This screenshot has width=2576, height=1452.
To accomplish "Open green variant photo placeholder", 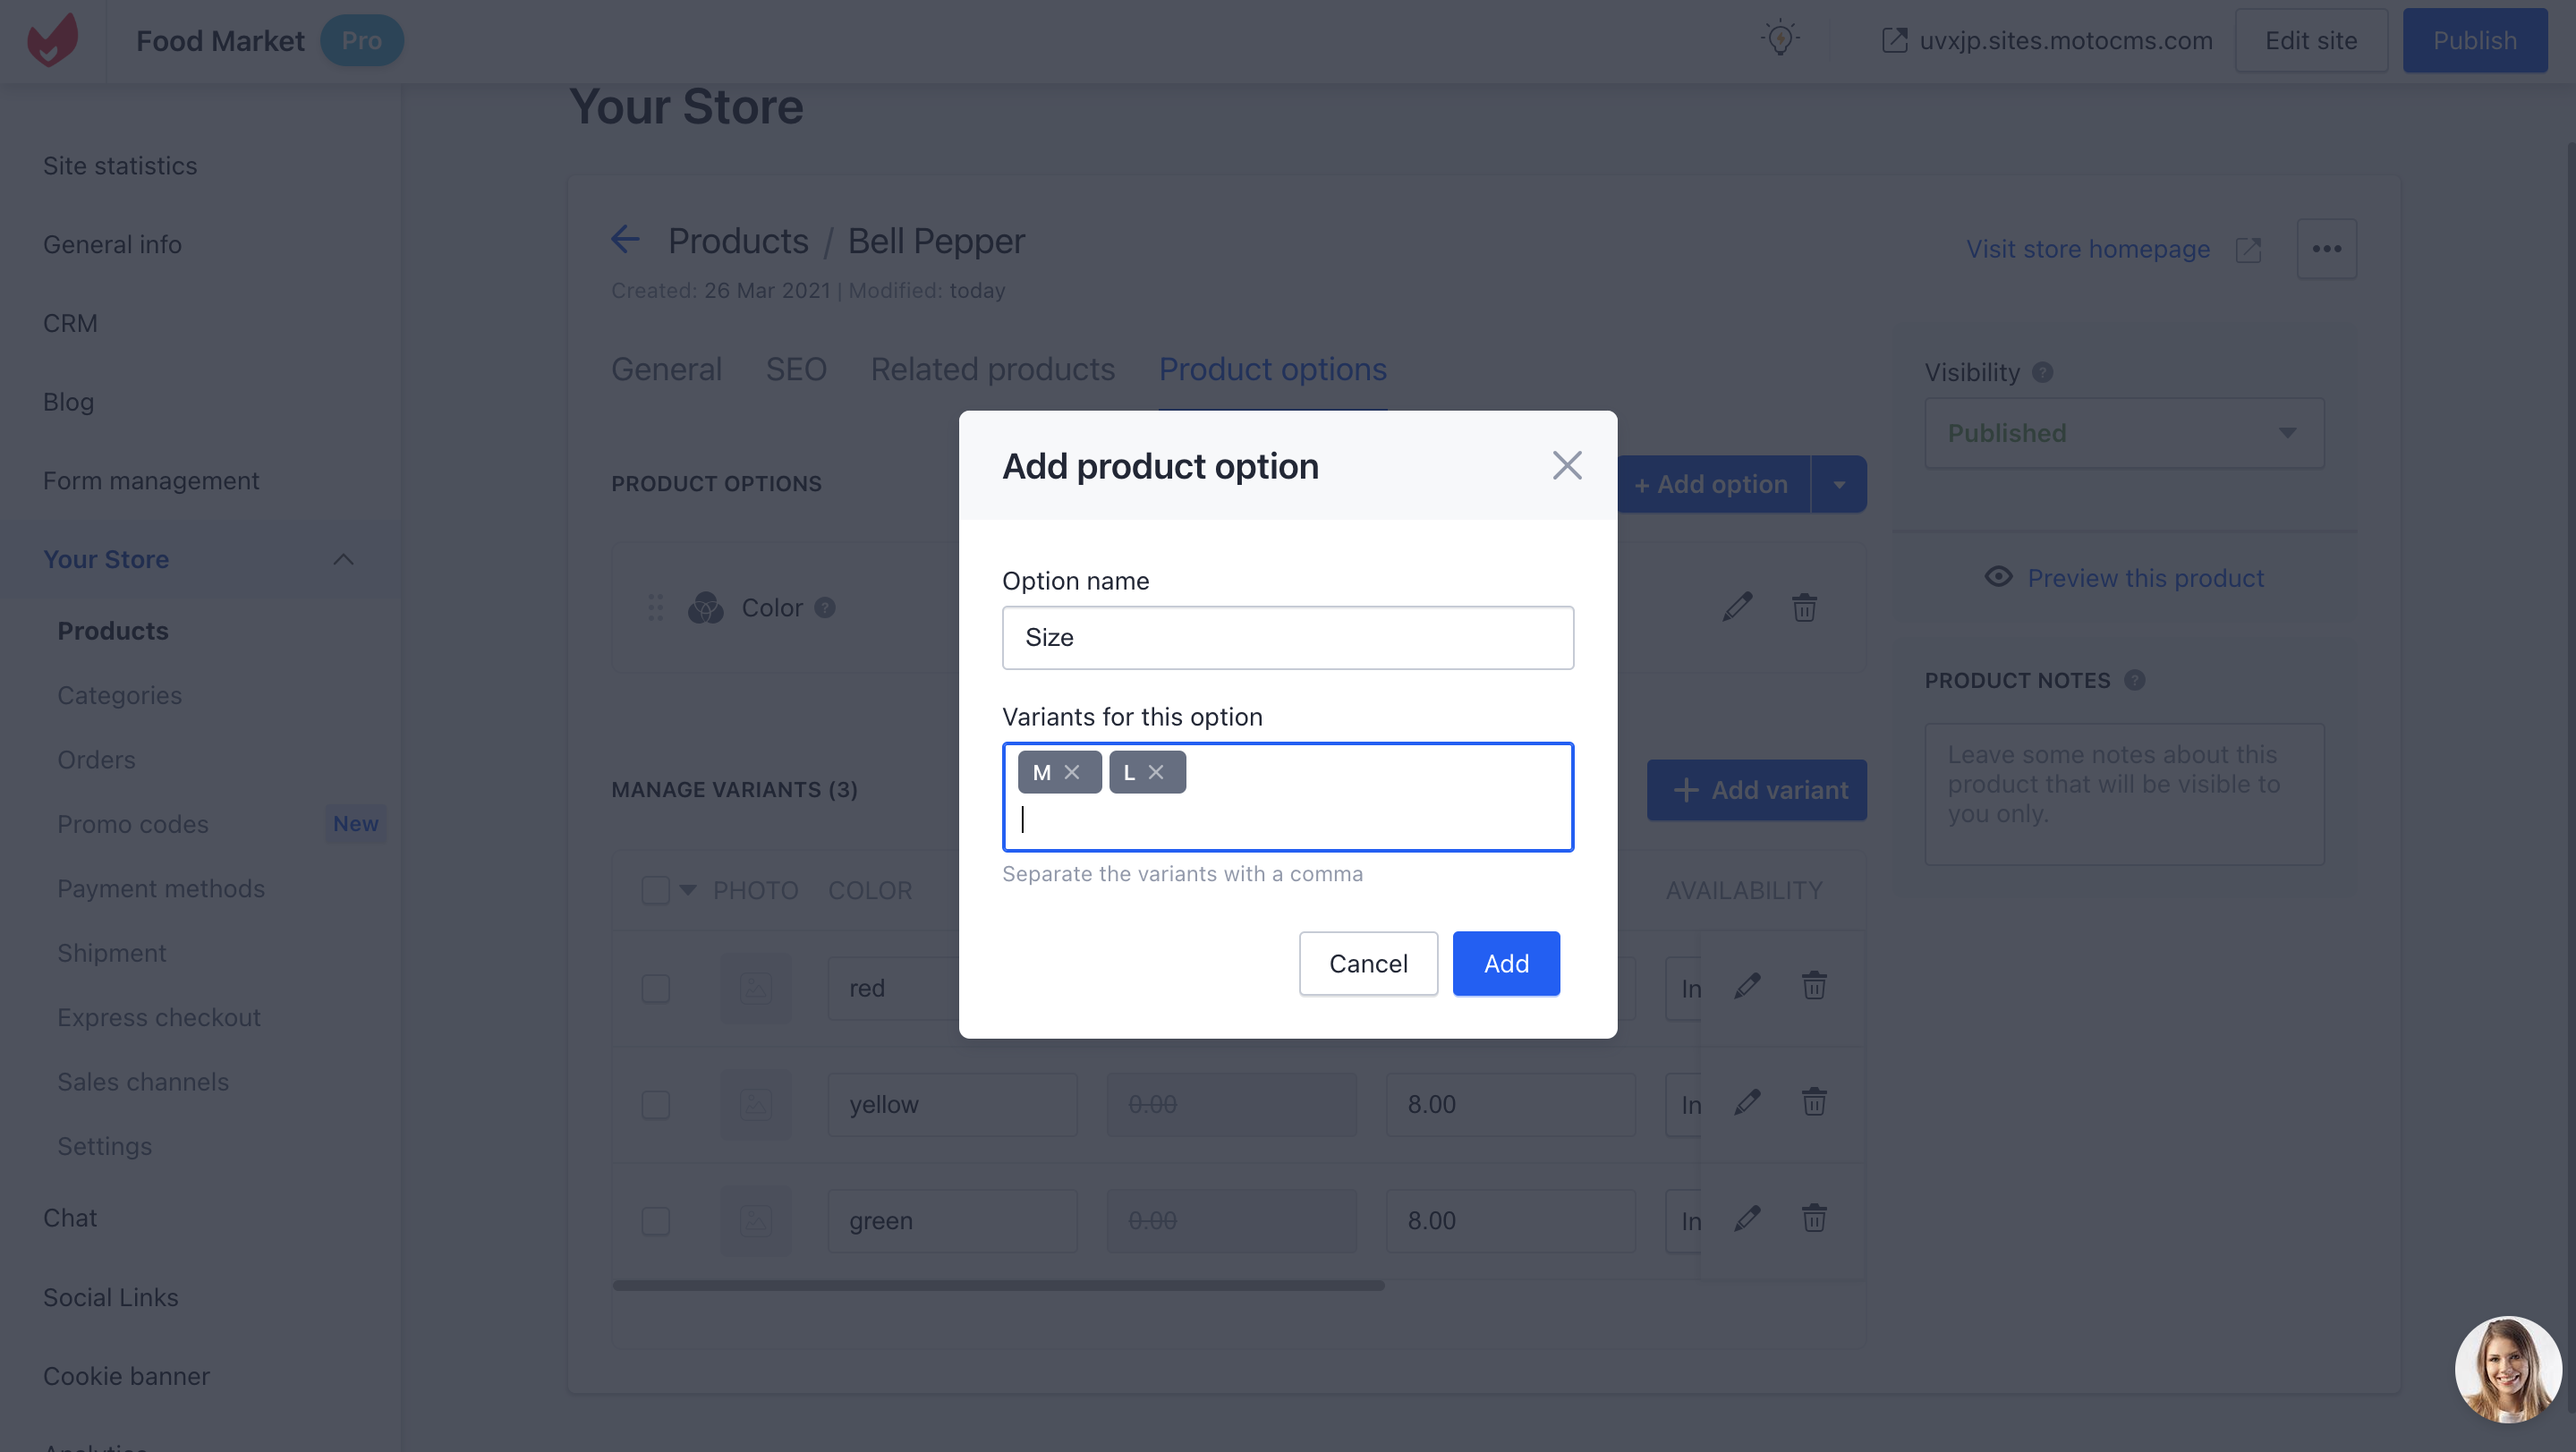I will tap(756, 1220).
